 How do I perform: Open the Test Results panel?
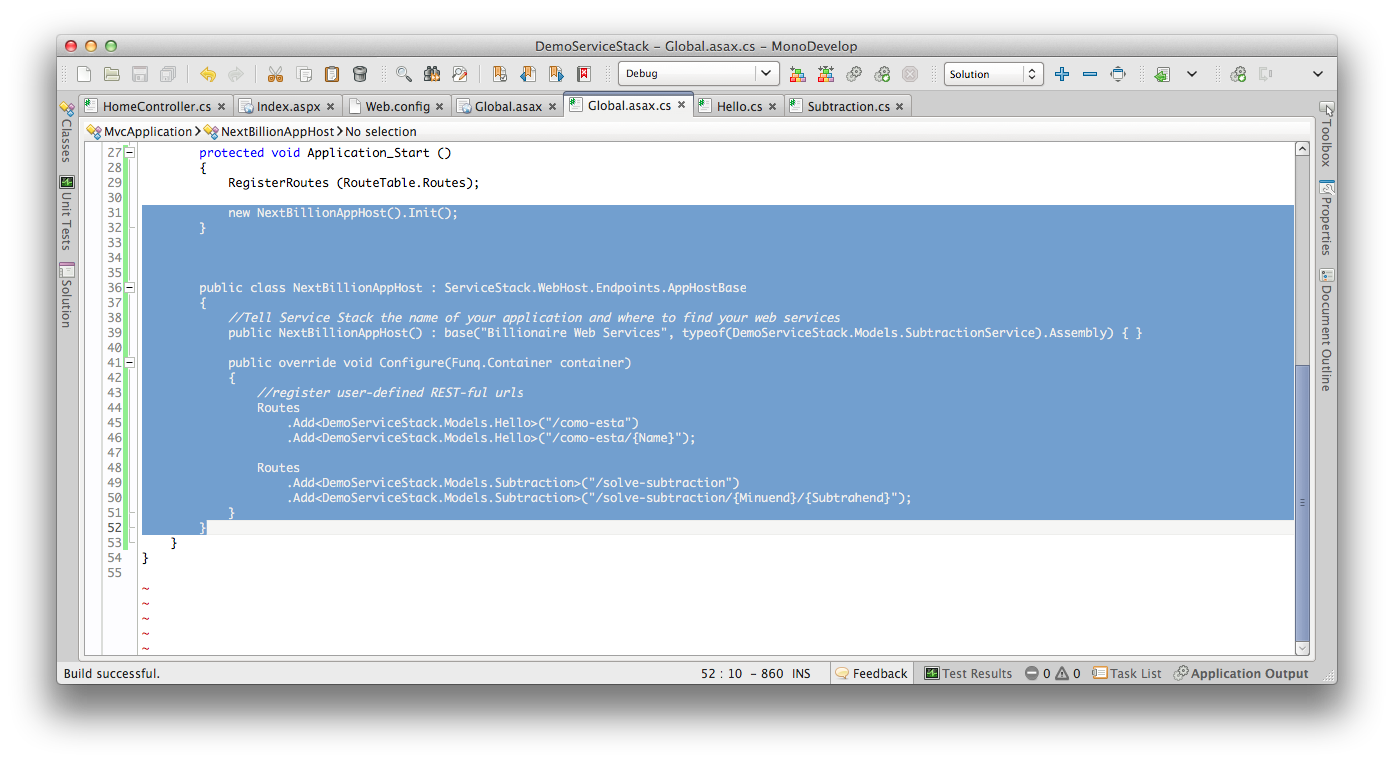tap(968, 673)
